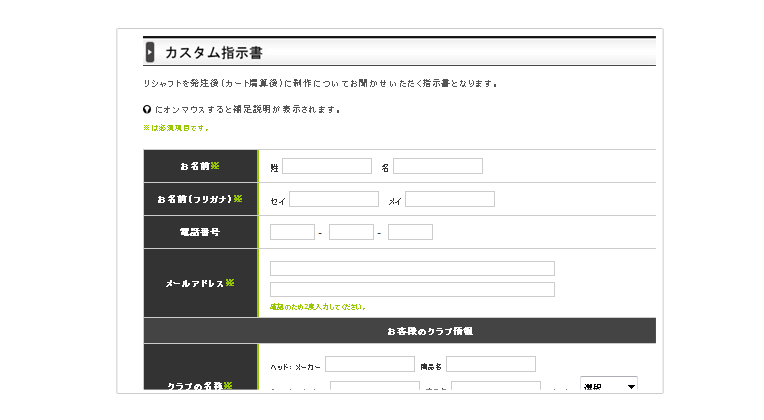Click the round help icon before にオンマウス text
The image size is (764, 420).
[147, 109]
